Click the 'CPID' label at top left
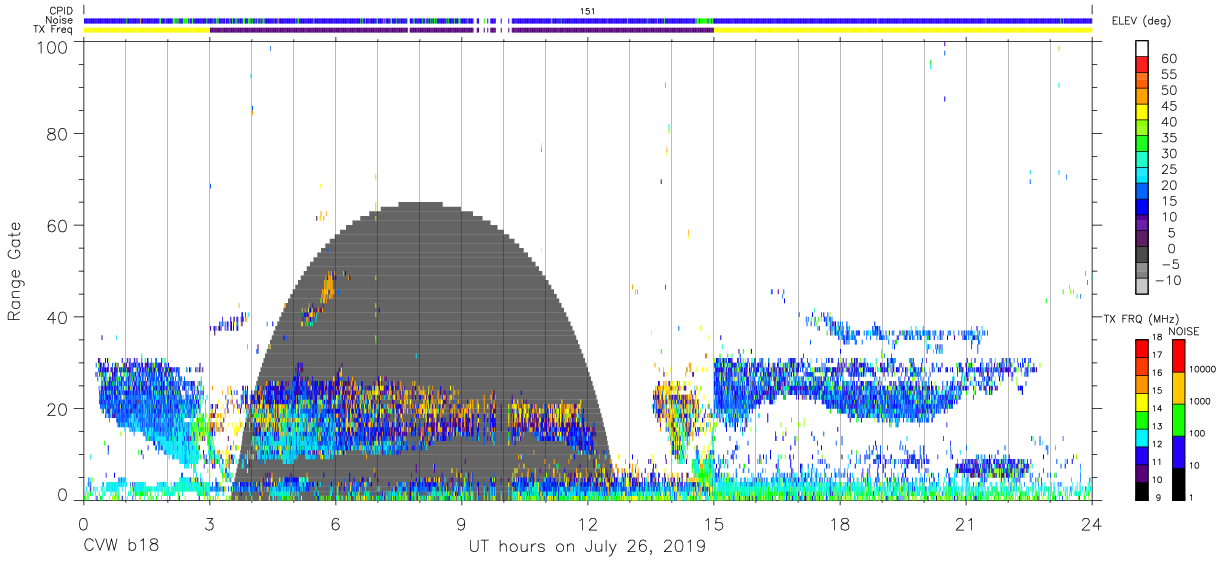1228x567 pixels. click(x=60, y=11)
